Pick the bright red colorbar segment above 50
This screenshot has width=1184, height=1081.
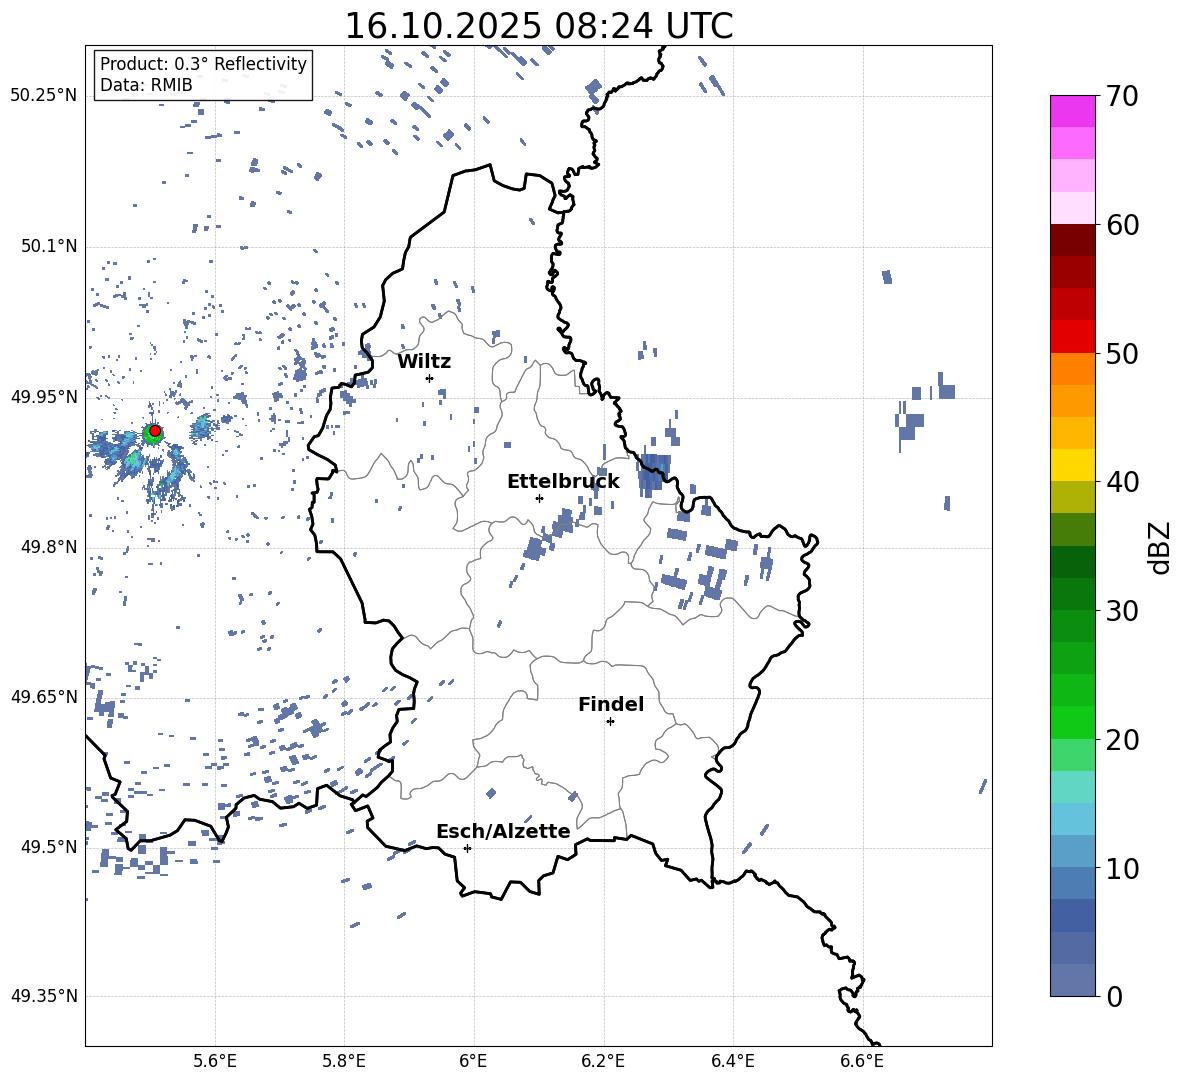coord(1072,336)
